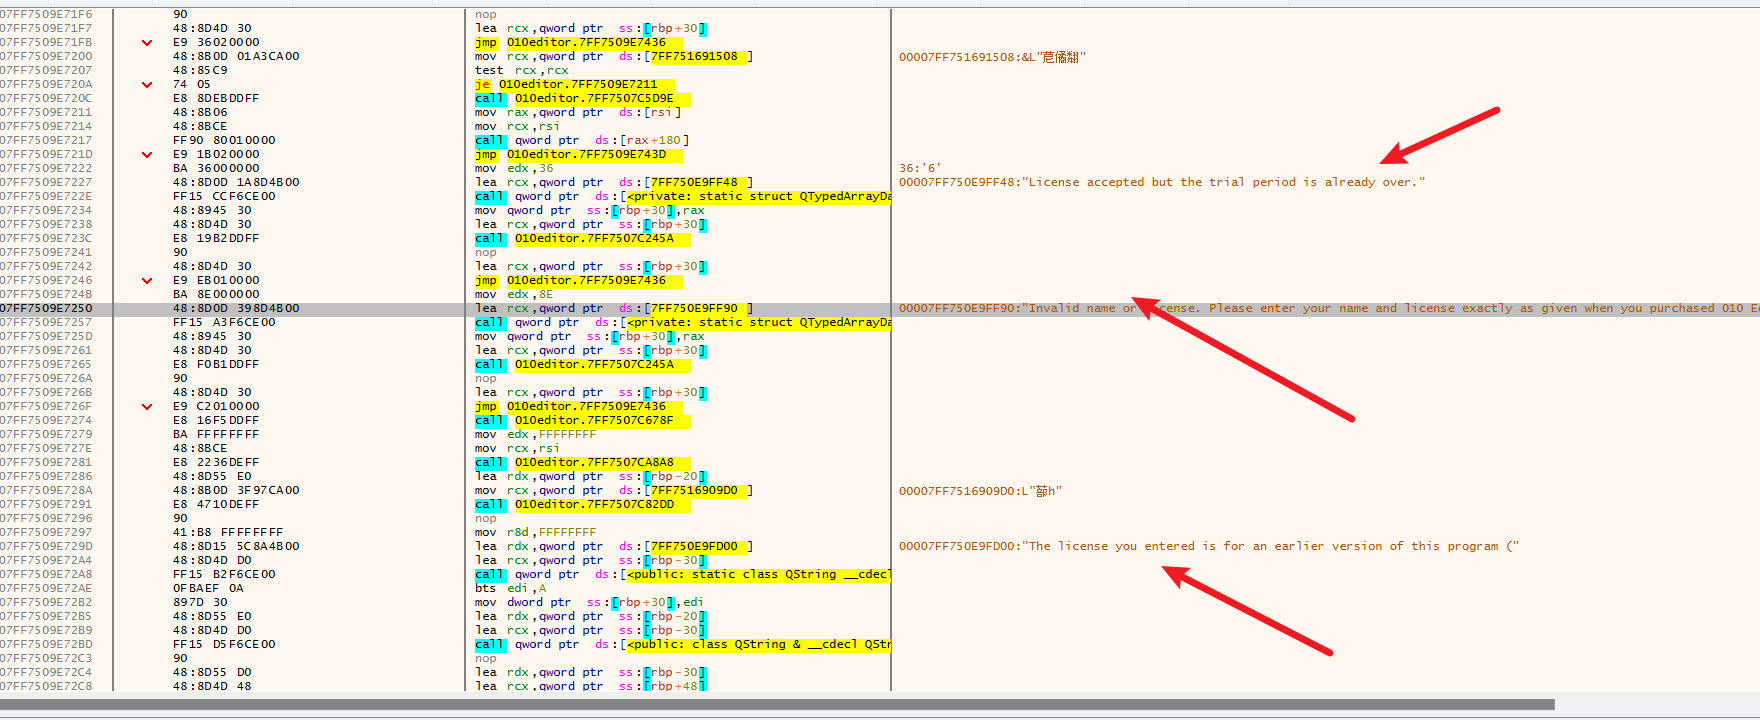This screenshot has width=1760, height=720.
Task: Select the call qword ptr ds:[rax+180] instruction
Action: (582, 141)
